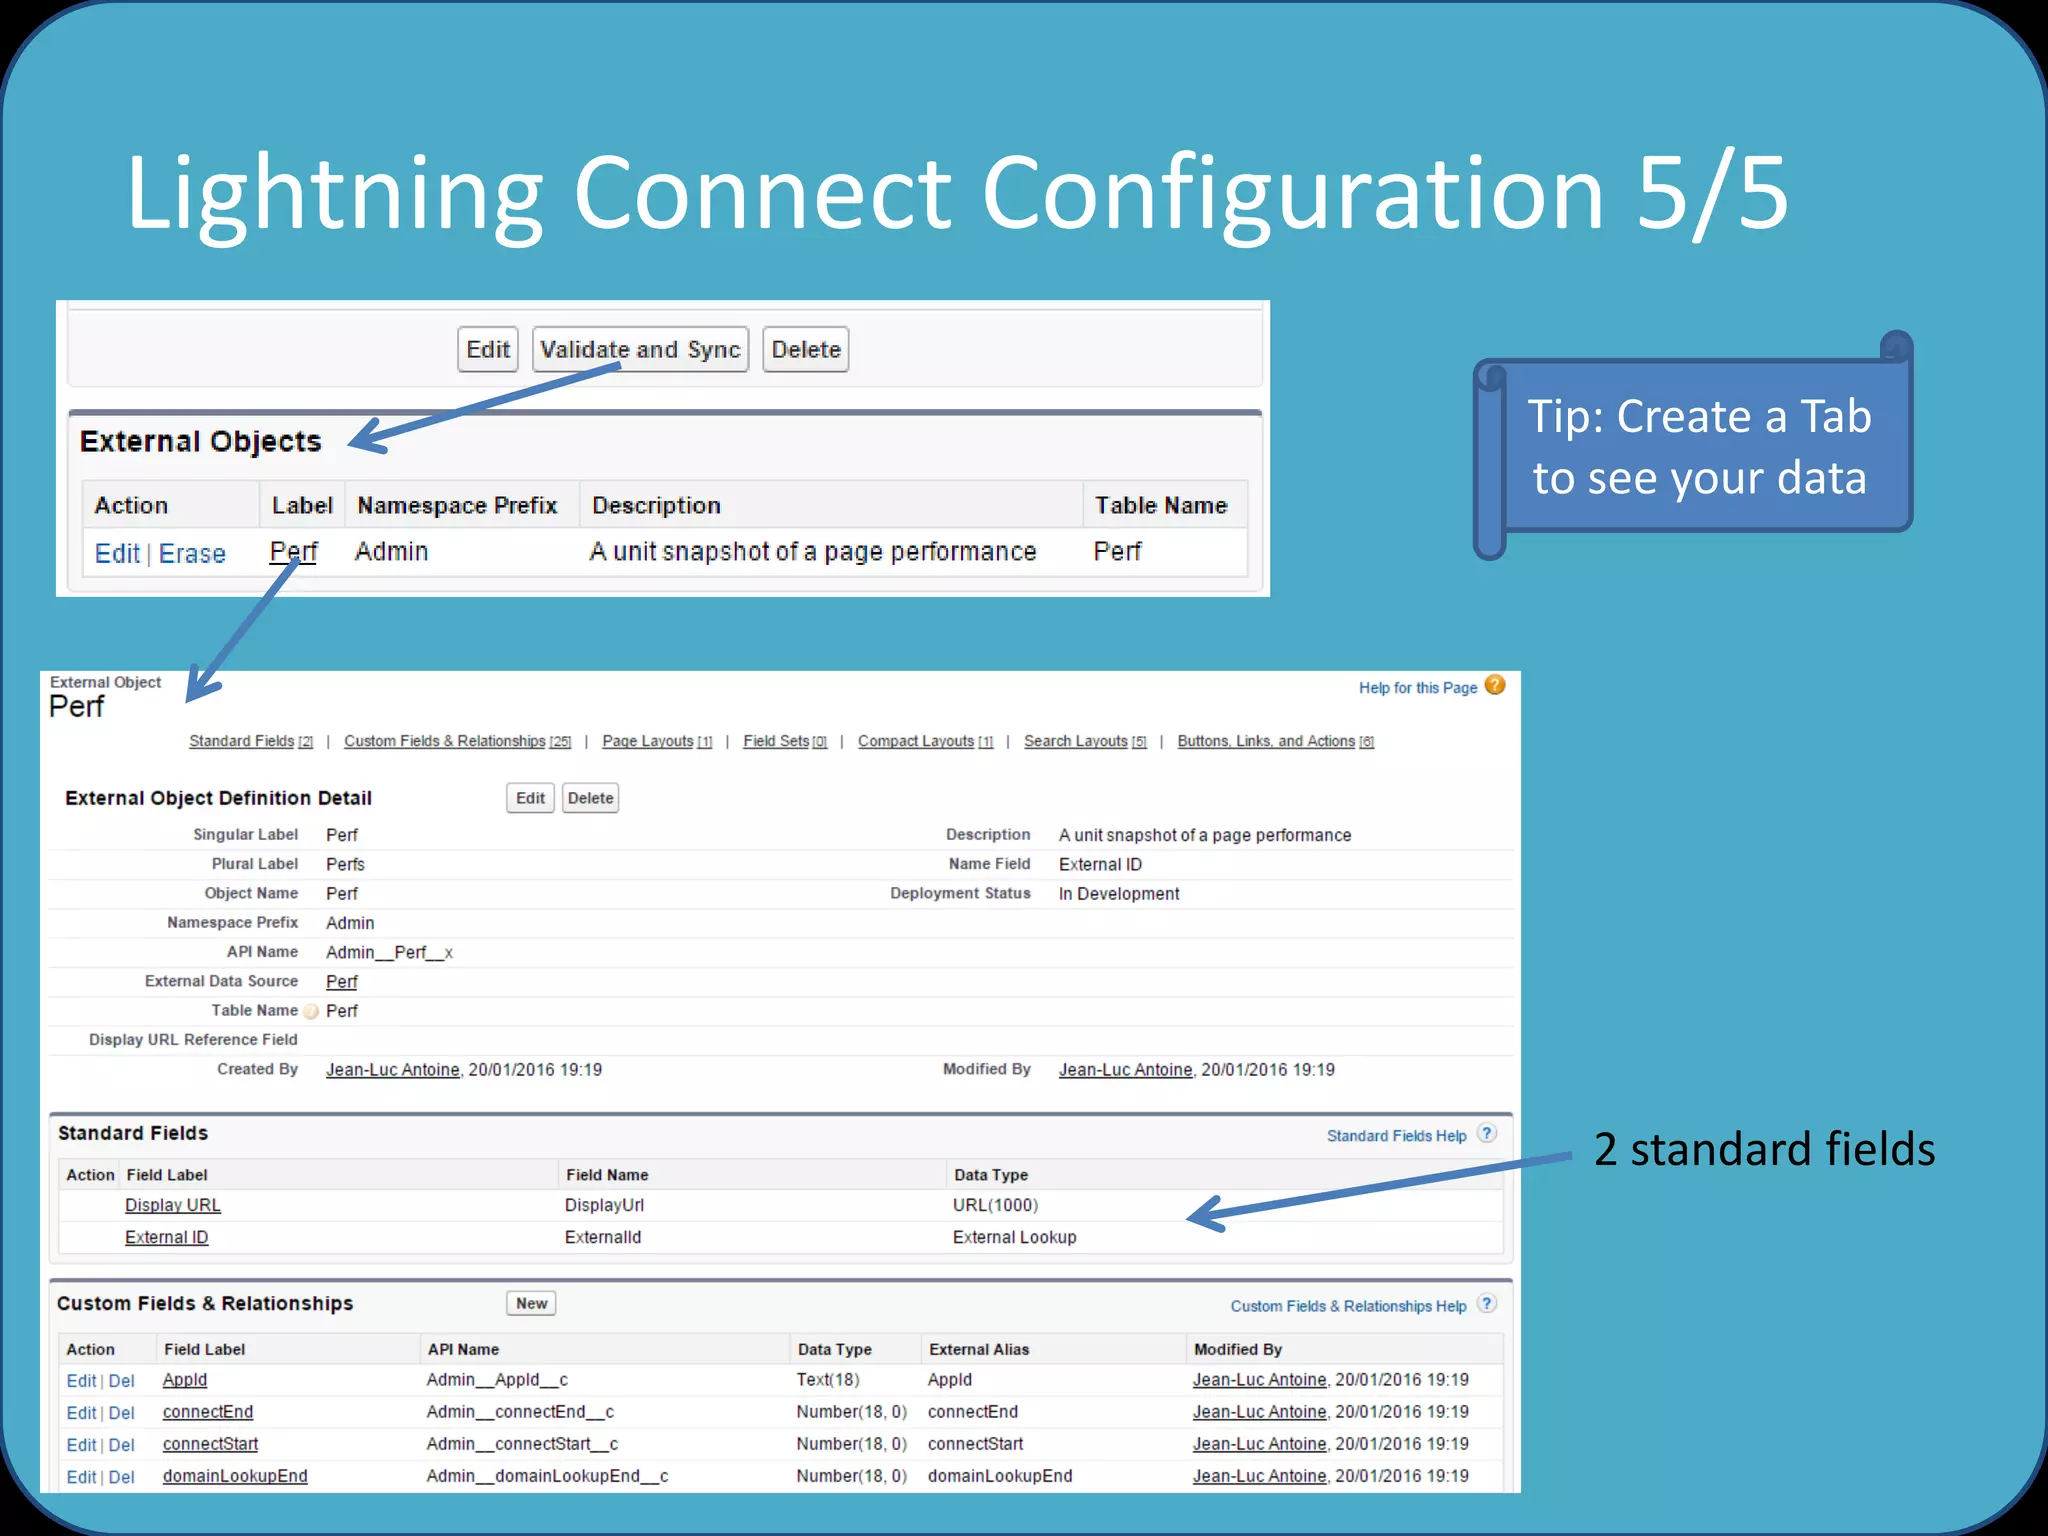
Task: Click the DisplayUrl field name cell
Action: [604, 1206]
